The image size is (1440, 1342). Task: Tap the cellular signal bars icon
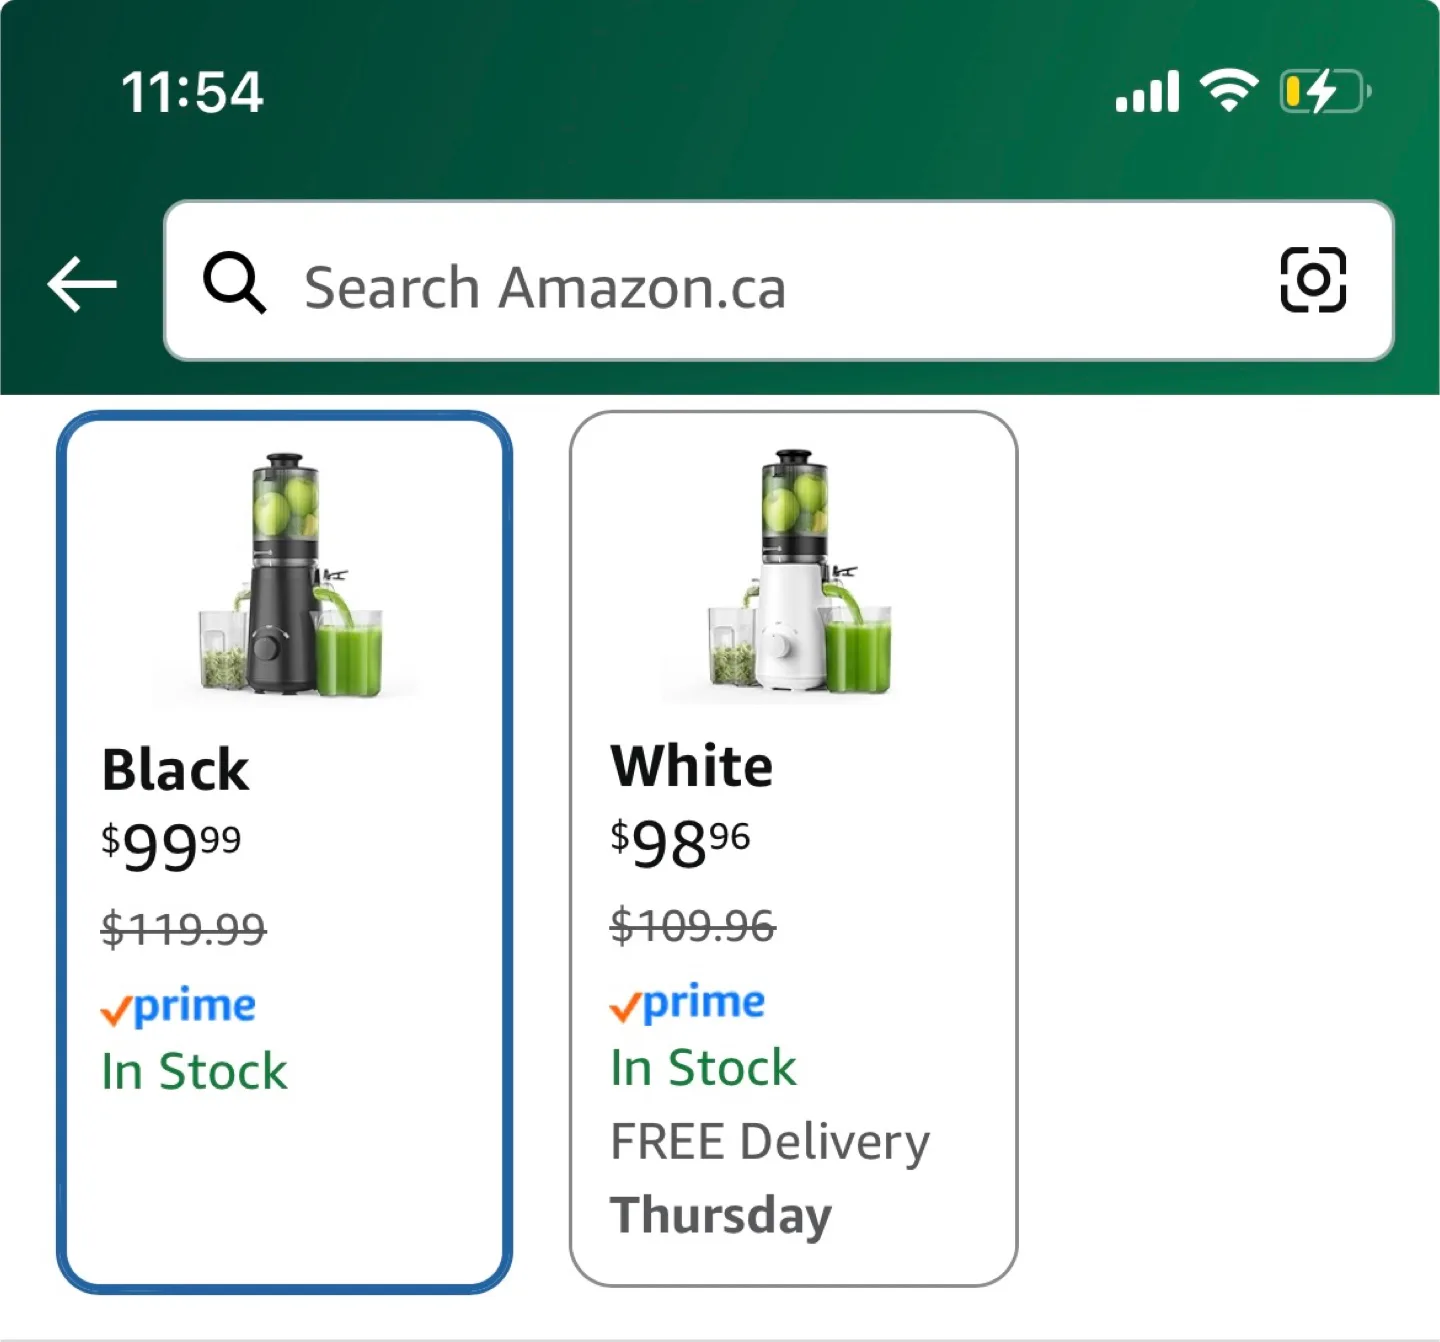point(1148,92)
